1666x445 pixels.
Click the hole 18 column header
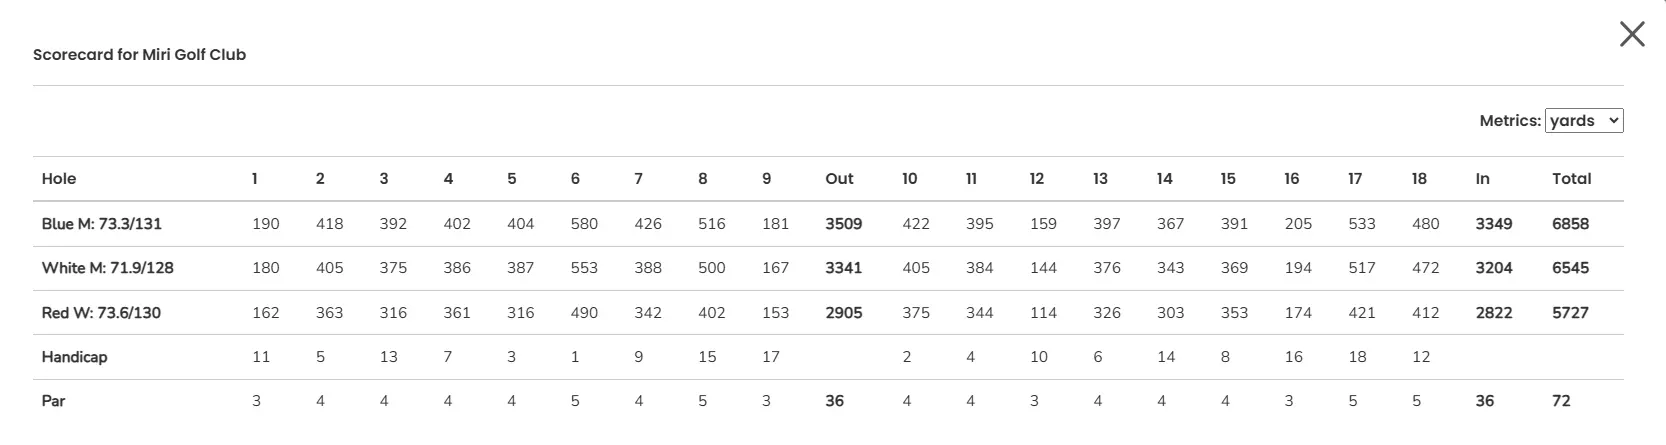[1419, 179]
